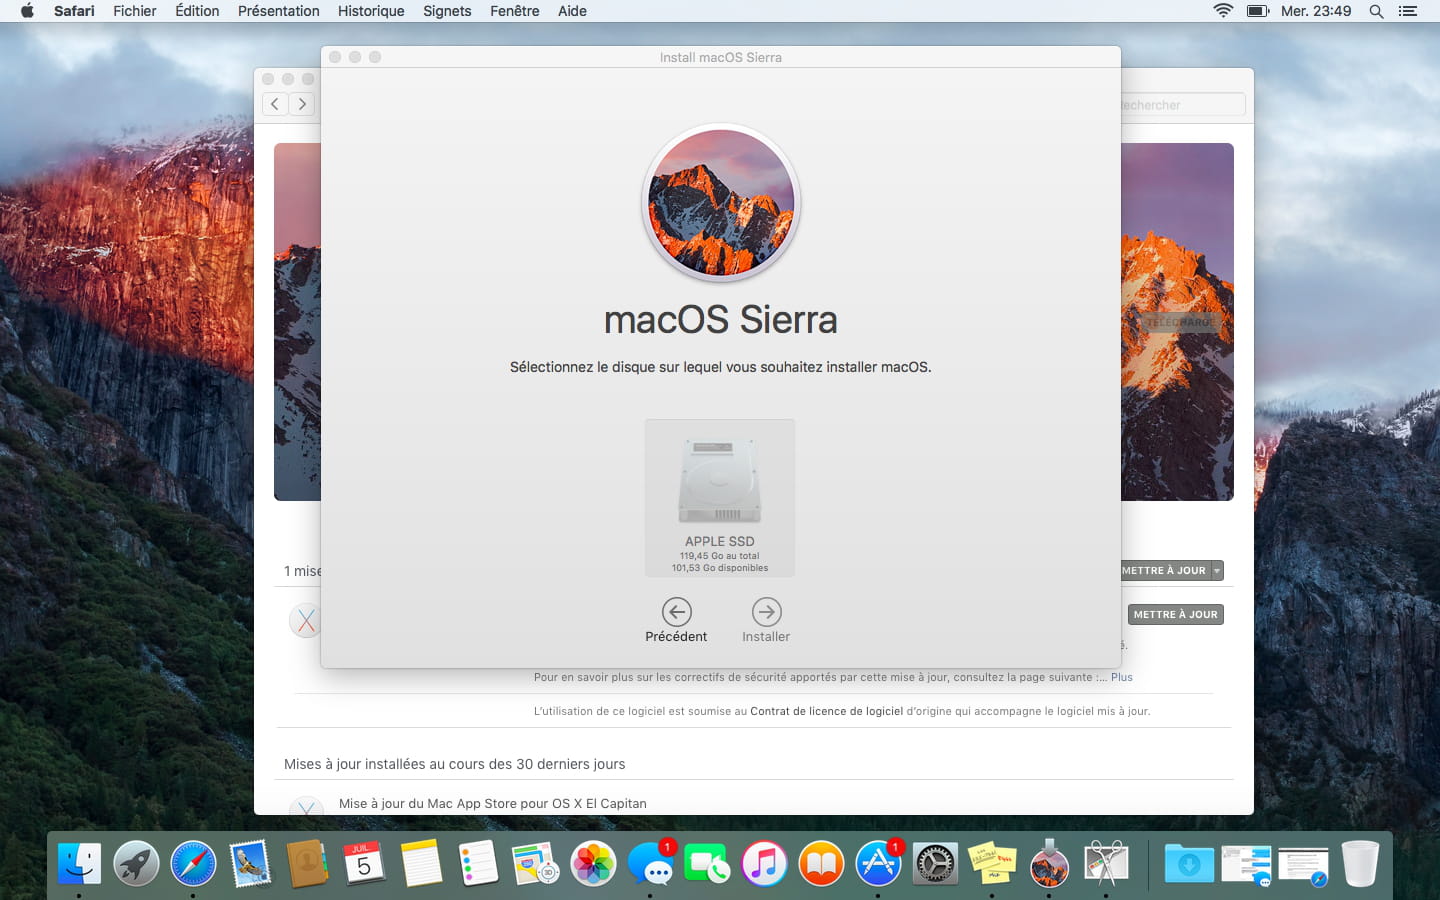Click the Wi-Fi status icon
This screenshot has height=900, width=1440.
coord(1223,11)
